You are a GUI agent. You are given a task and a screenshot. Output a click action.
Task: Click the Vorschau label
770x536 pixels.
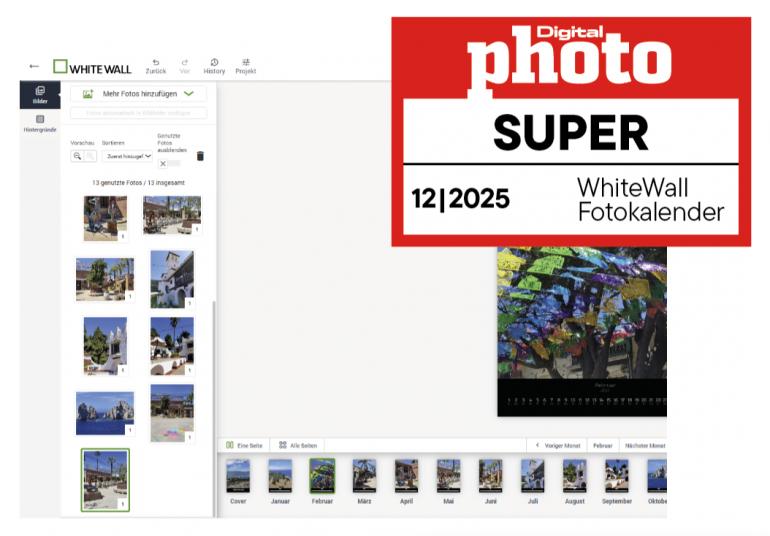pos(82,143)
